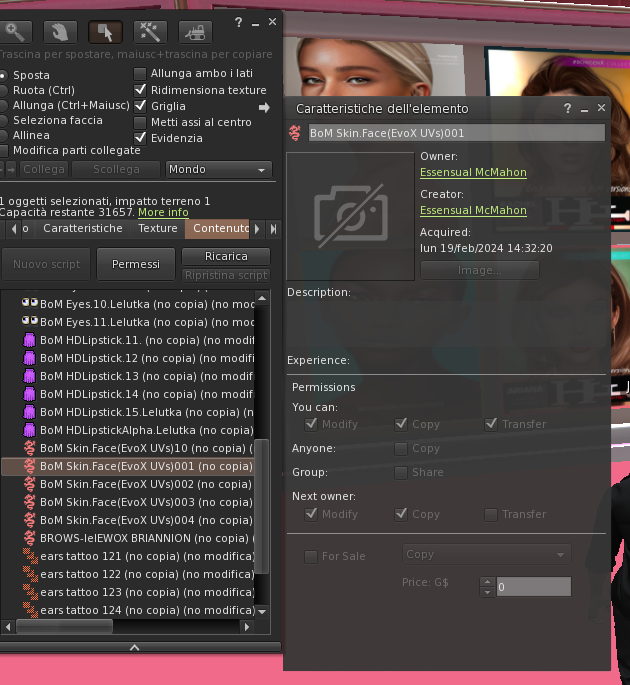Select the Edit pointer tool

click(105, 32)
